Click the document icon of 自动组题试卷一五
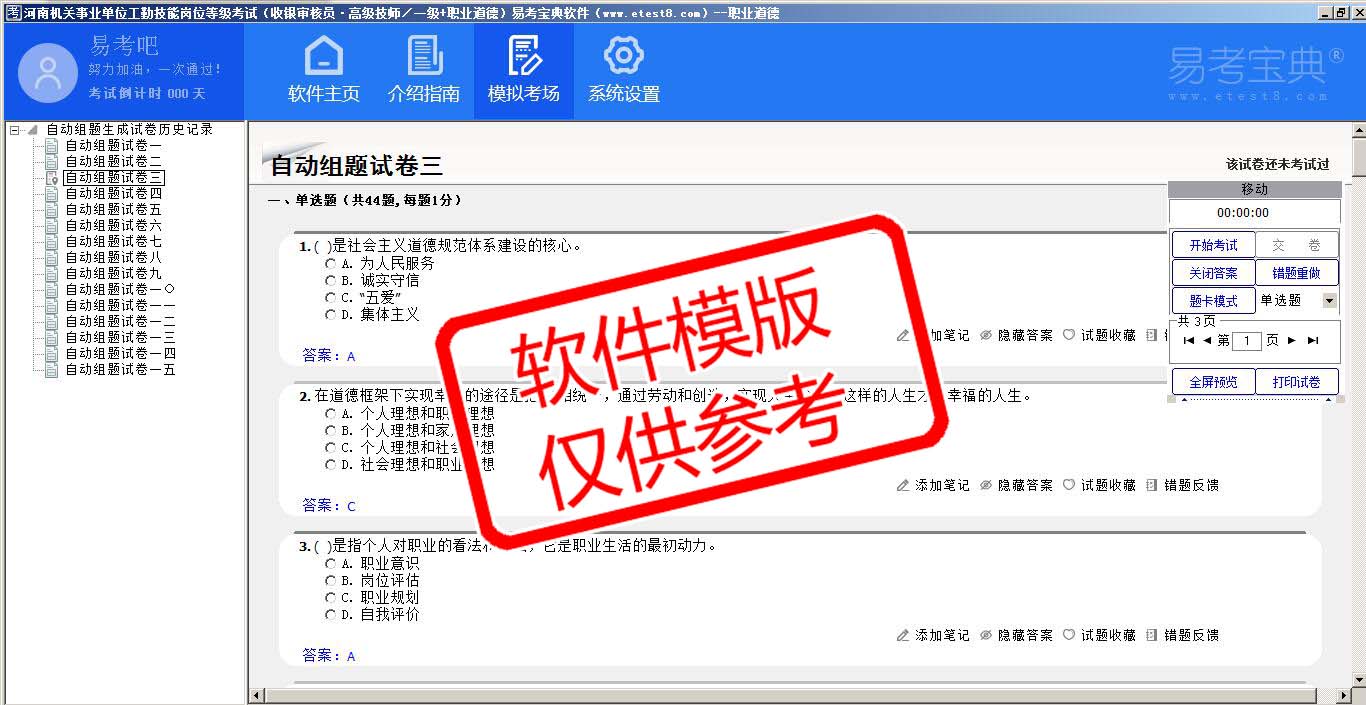1366x705 pixels. tap(51, 370)
